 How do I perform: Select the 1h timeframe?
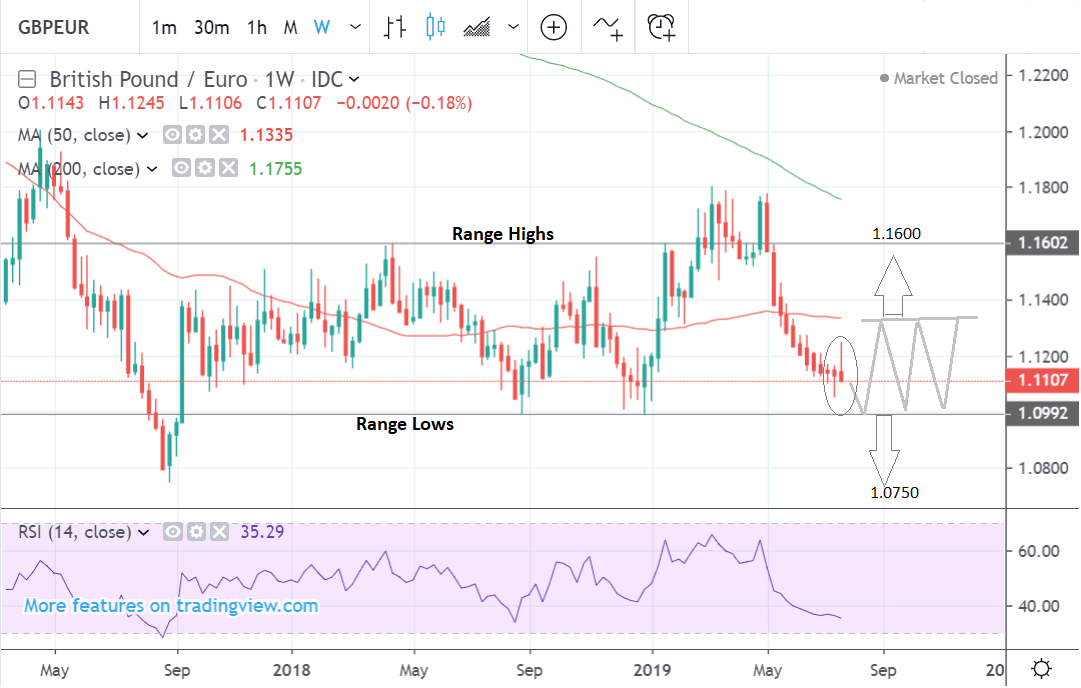[x=257, y=27]
